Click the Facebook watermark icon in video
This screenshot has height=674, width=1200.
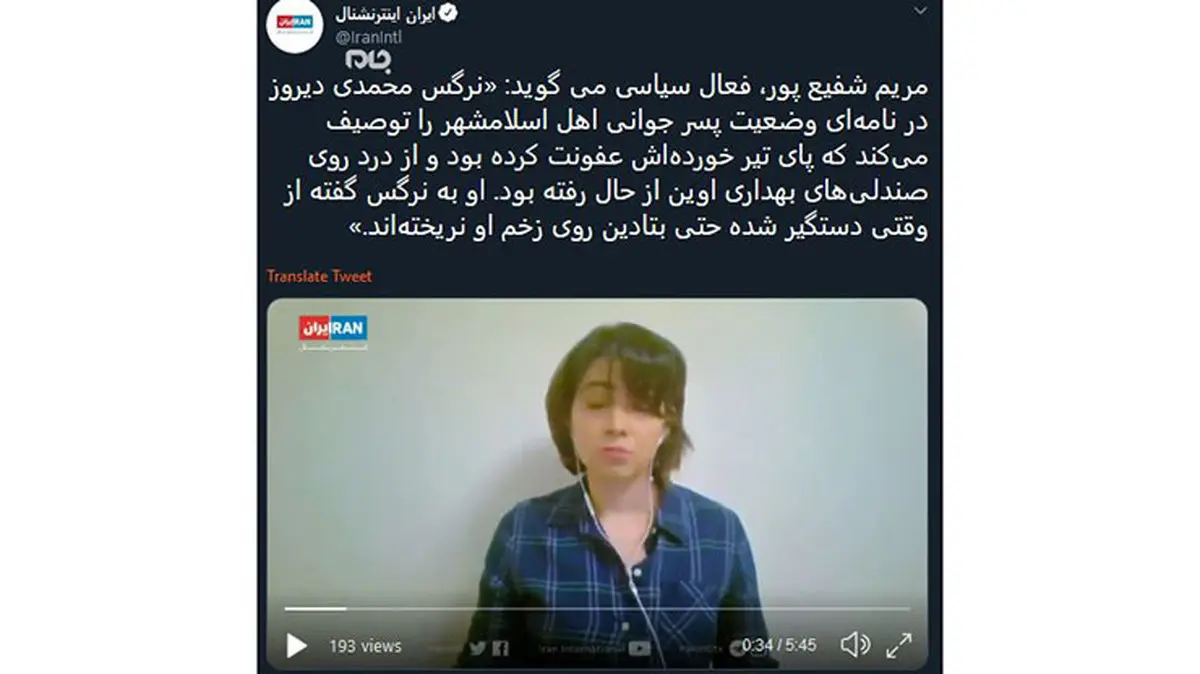499,648
